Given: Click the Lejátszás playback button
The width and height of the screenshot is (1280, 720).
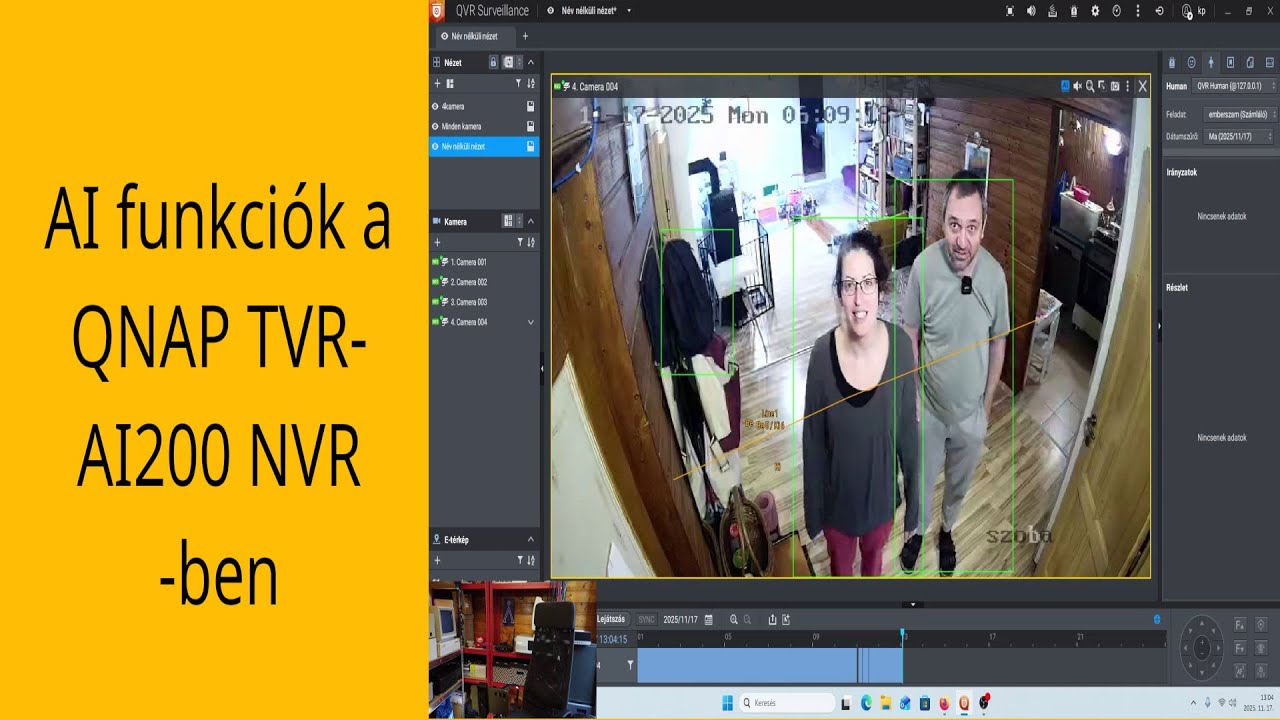Looking at the screenshot, I should (x=611, y=619).
